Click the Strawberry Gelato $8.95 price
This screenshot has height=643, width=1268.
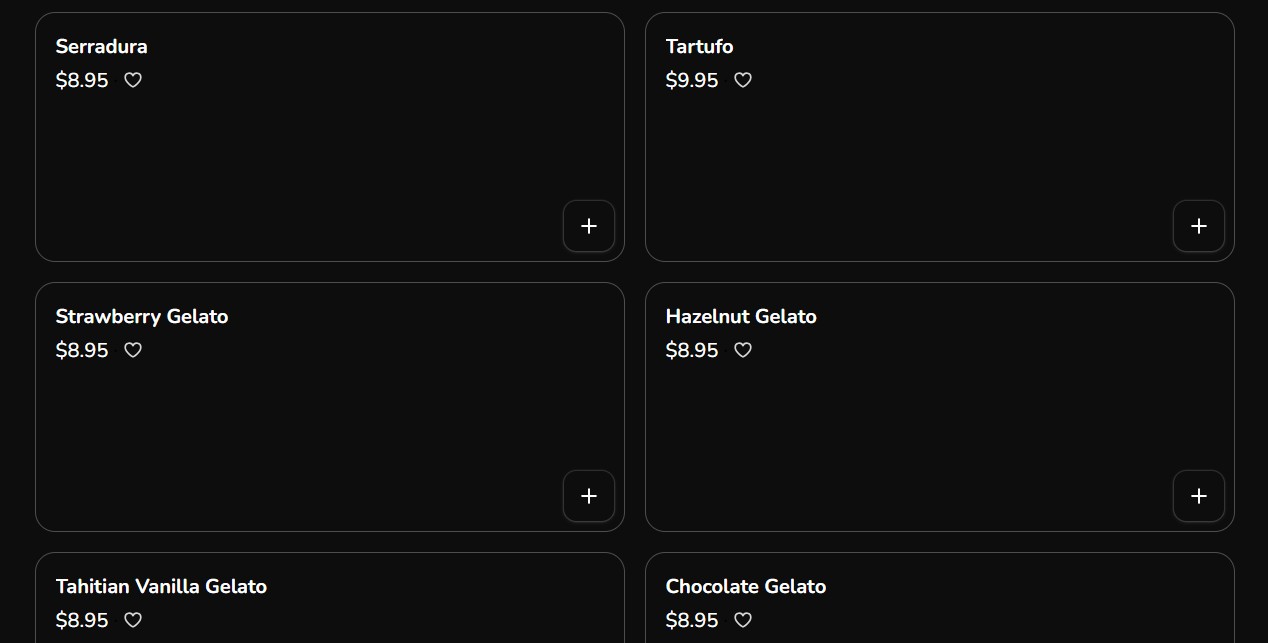coord(82,350)
